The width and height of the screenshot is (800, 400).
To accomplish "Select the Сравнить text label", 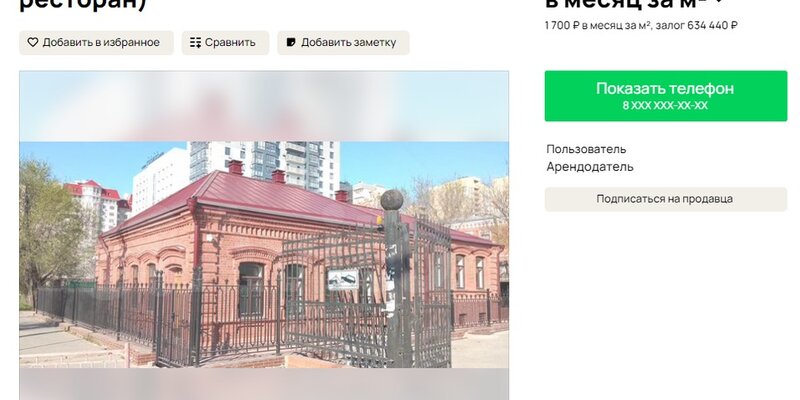I will [x=230, y=42].
